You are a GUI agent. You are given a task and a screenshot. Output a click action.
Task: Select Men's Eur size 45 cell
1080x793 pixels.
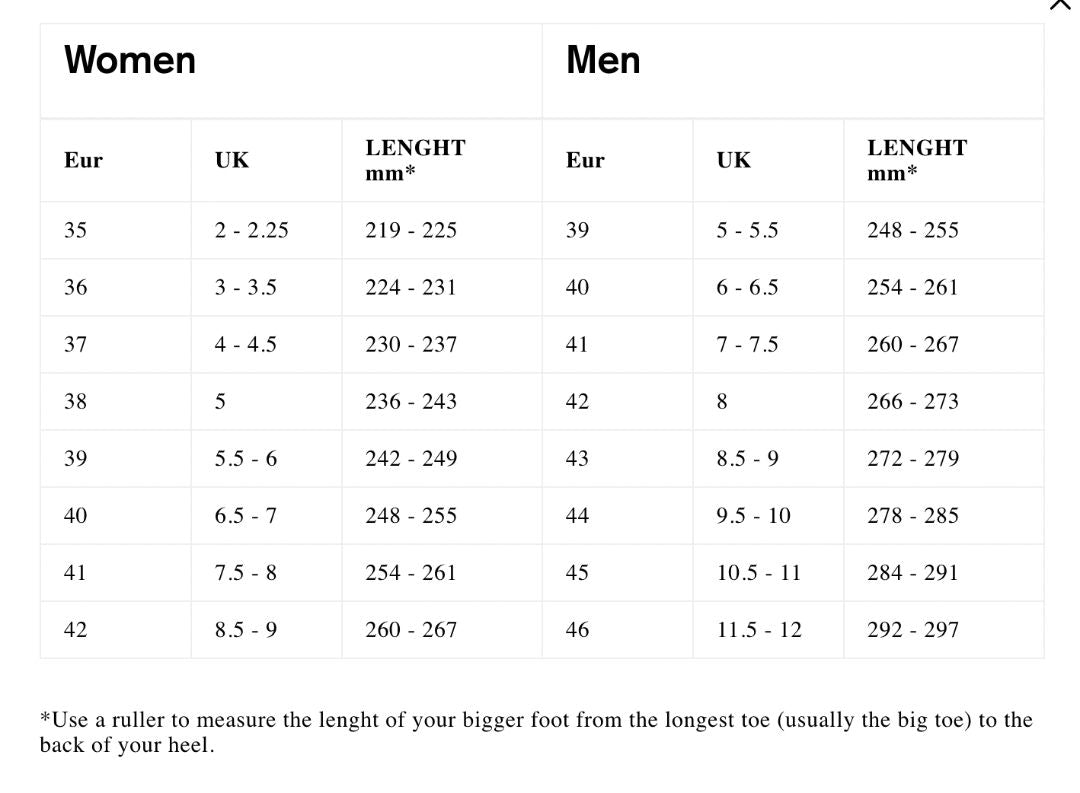pyautogui.click(x=577, y=572)
